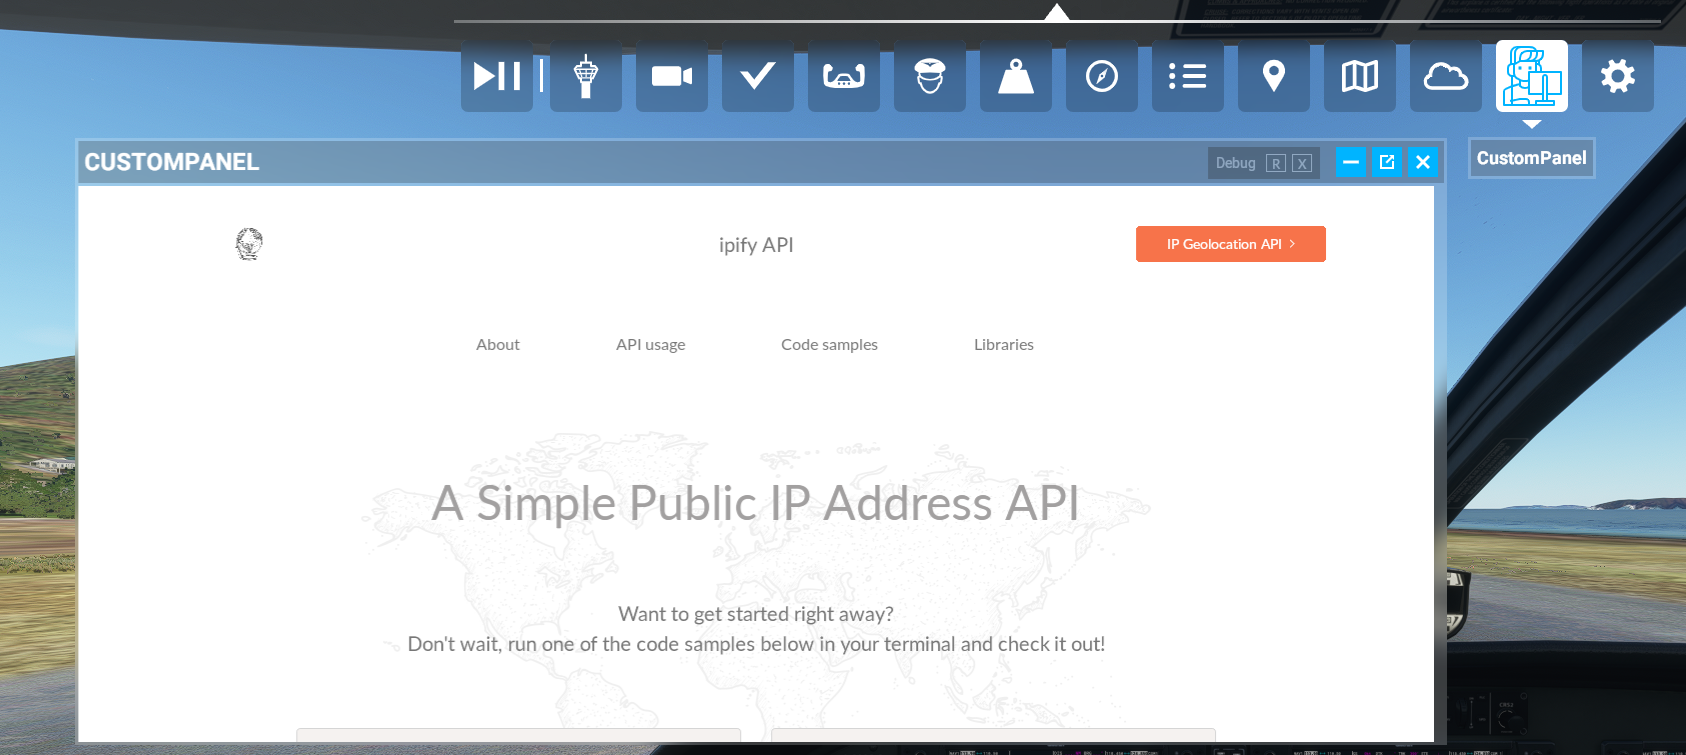Image resolution: width=1686 pixels, height=755 pixels.
Task: Open the API usage menu link
Action: click(651, 344)
